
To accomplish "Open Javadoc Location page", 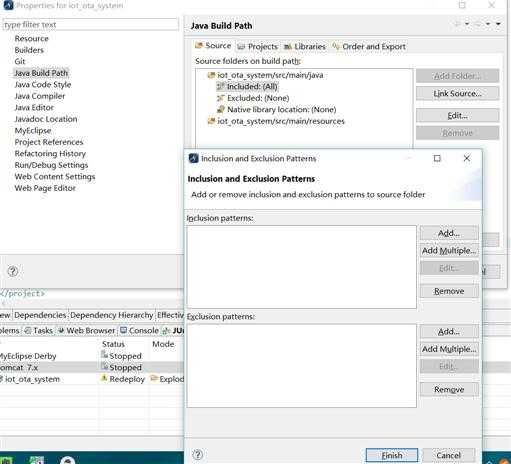I will click(x=46, y=119).
